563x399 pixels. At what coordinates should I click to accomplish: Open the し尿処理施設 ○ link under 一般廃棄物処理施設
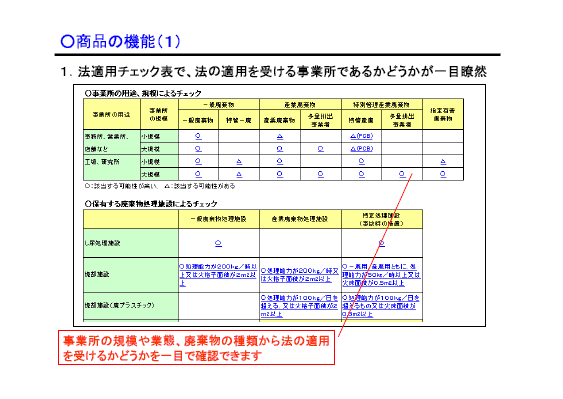pos(218,243)
